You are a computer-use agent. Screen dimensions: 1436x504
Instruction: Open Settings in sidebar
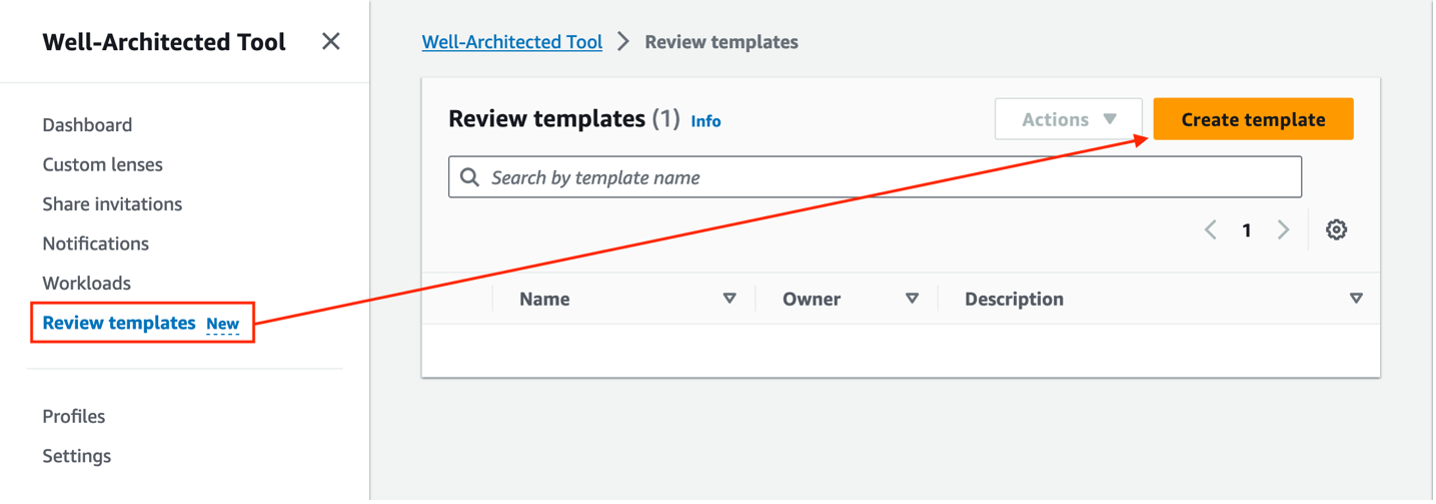[x=76, y=456]
